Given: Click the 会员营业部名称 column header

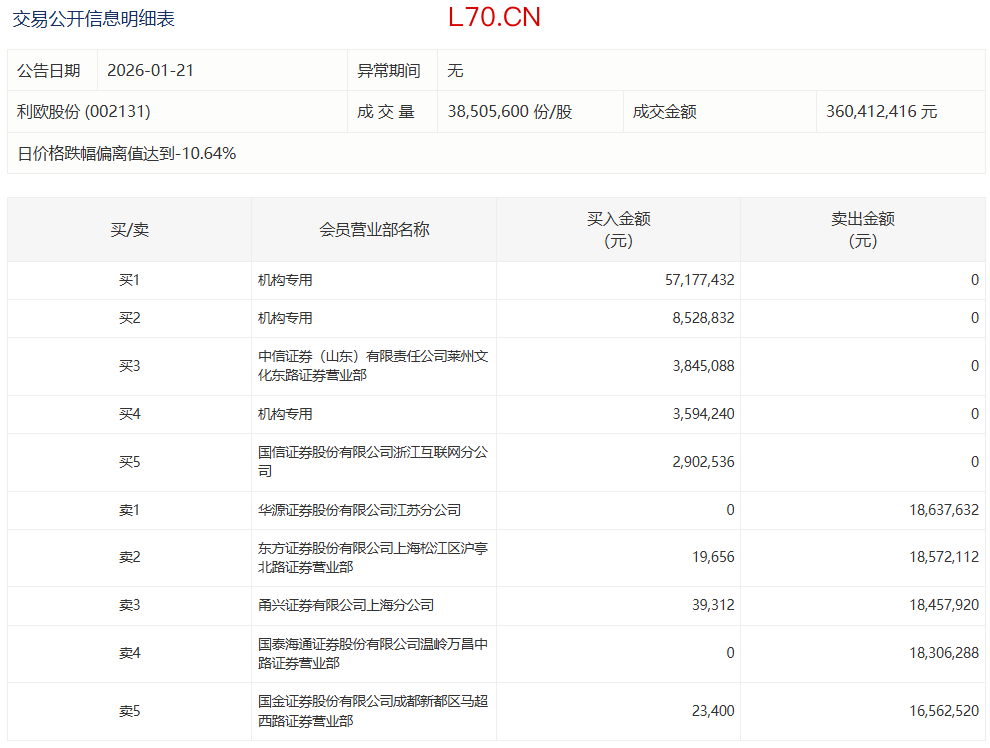Looking at the screenshot, I should (373, 230).
